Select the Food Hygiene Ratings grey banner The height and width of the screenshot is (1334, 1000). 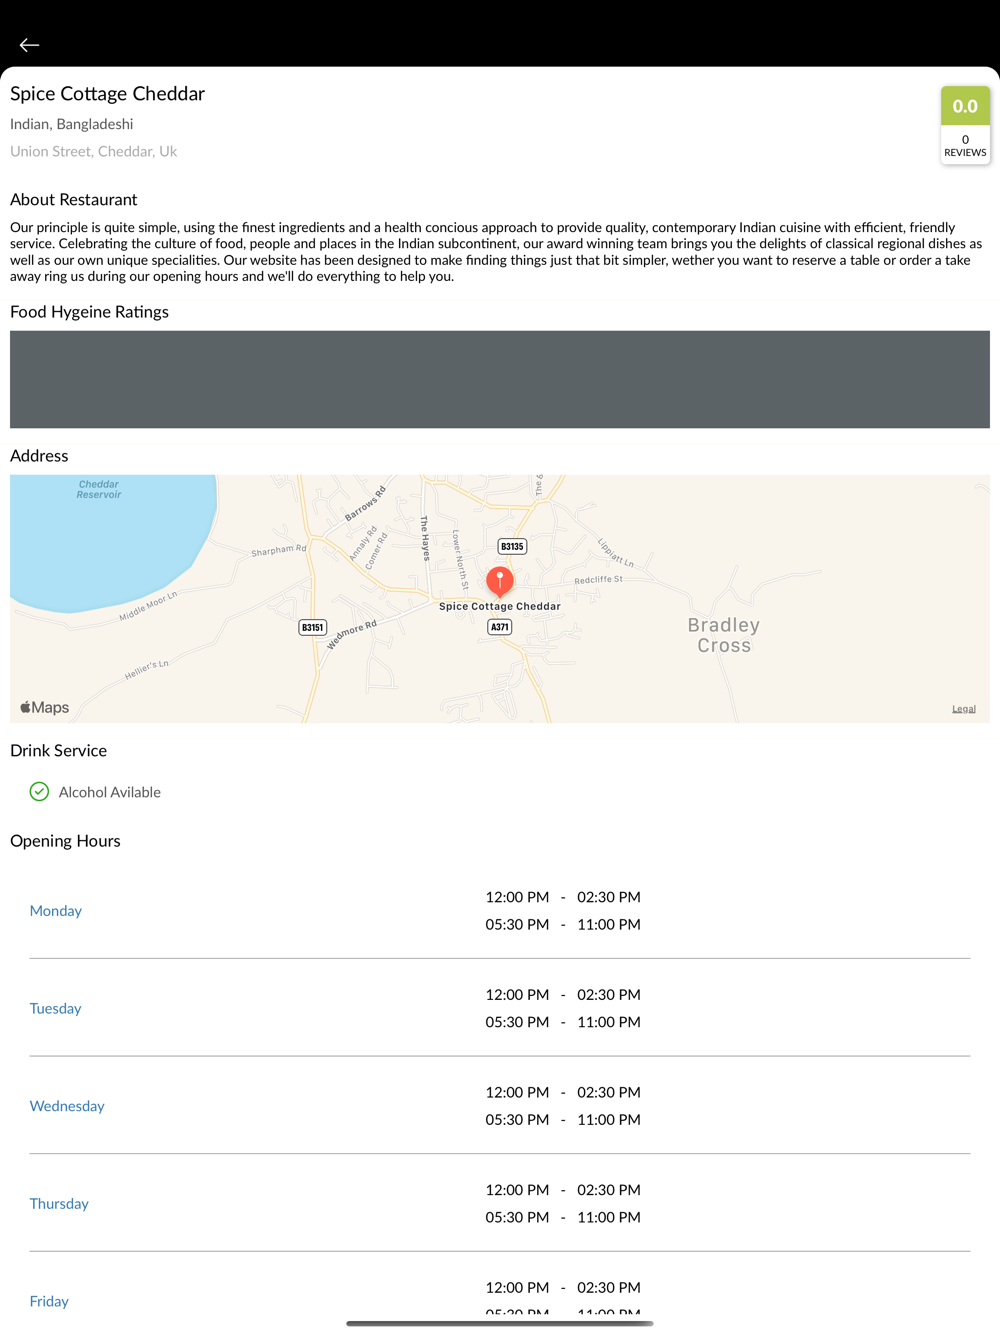(x=500, y=380)
